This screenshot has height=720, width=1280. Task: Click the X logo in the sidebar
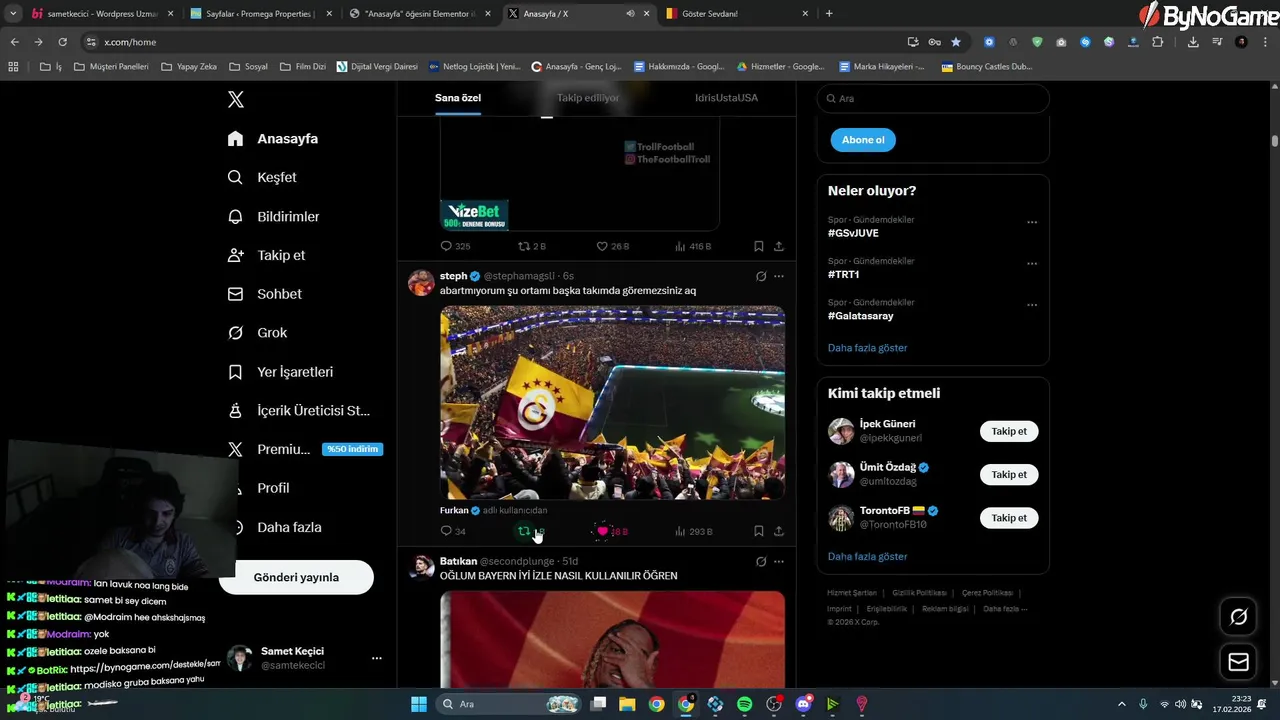point(236,99)
